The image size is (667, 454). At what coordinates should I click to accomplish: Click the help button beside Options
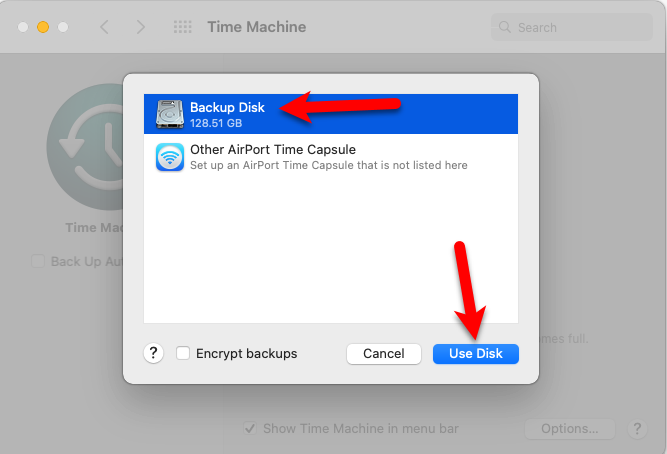[x=637, y=429]
